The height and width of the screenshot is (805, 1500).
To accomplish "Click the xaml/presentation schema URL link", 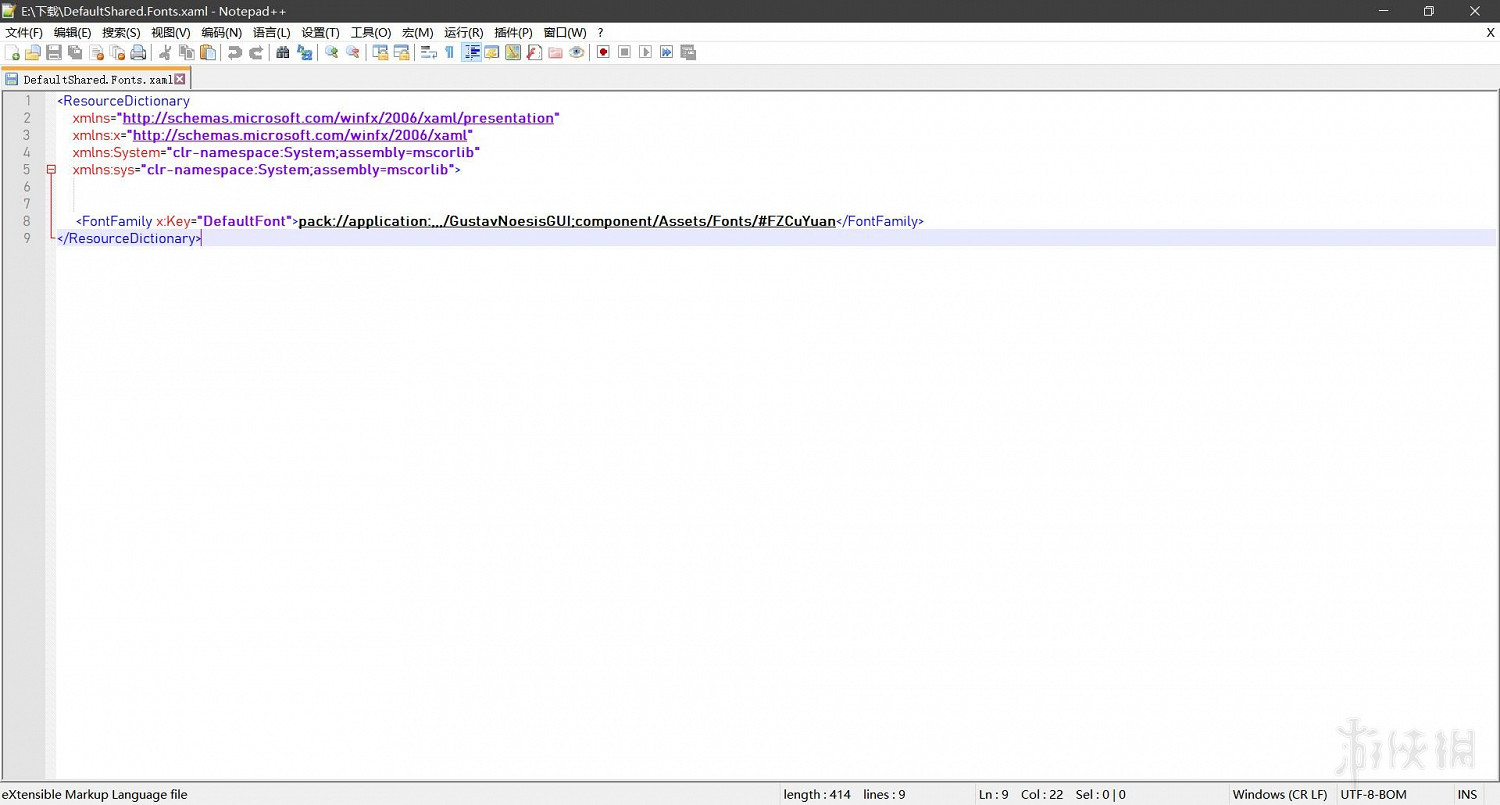I will tap(338, 118).
